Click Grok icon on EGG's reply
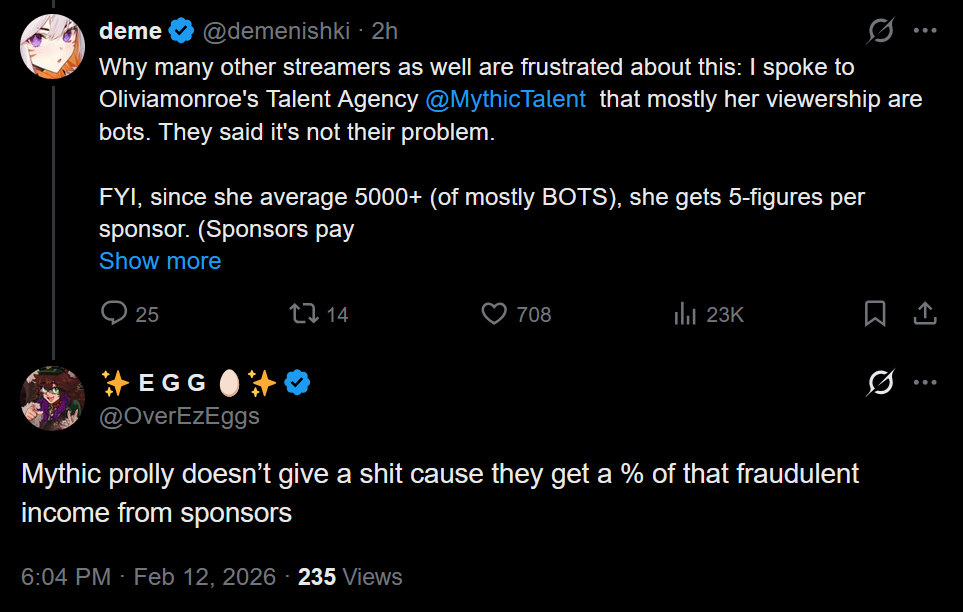Image resolution: width=963 pixels, height=612 pixels. (x=880, y=382)
